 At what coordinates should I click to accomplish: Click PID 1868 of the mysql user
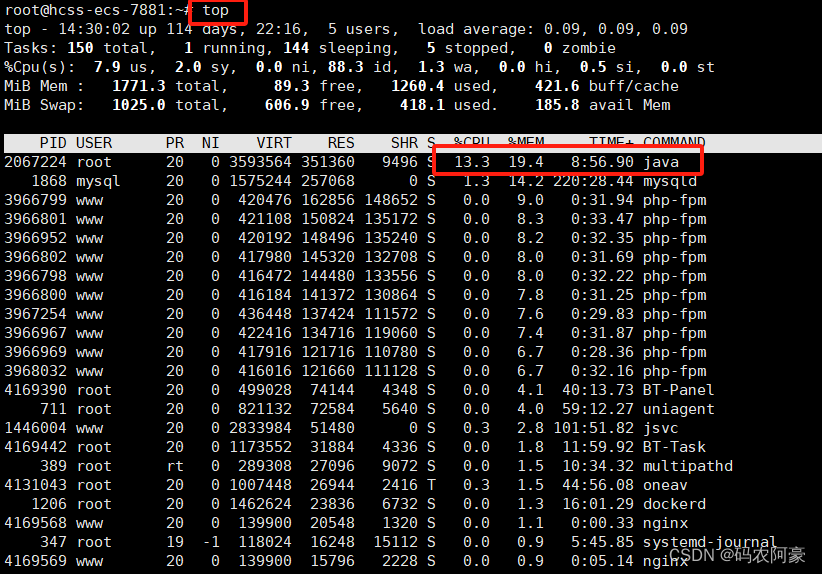pos(49,181)
